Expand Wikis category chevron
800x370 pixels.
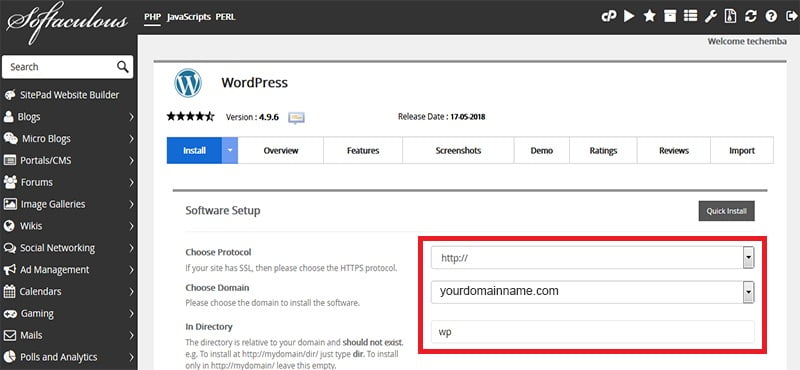(131, 226)
